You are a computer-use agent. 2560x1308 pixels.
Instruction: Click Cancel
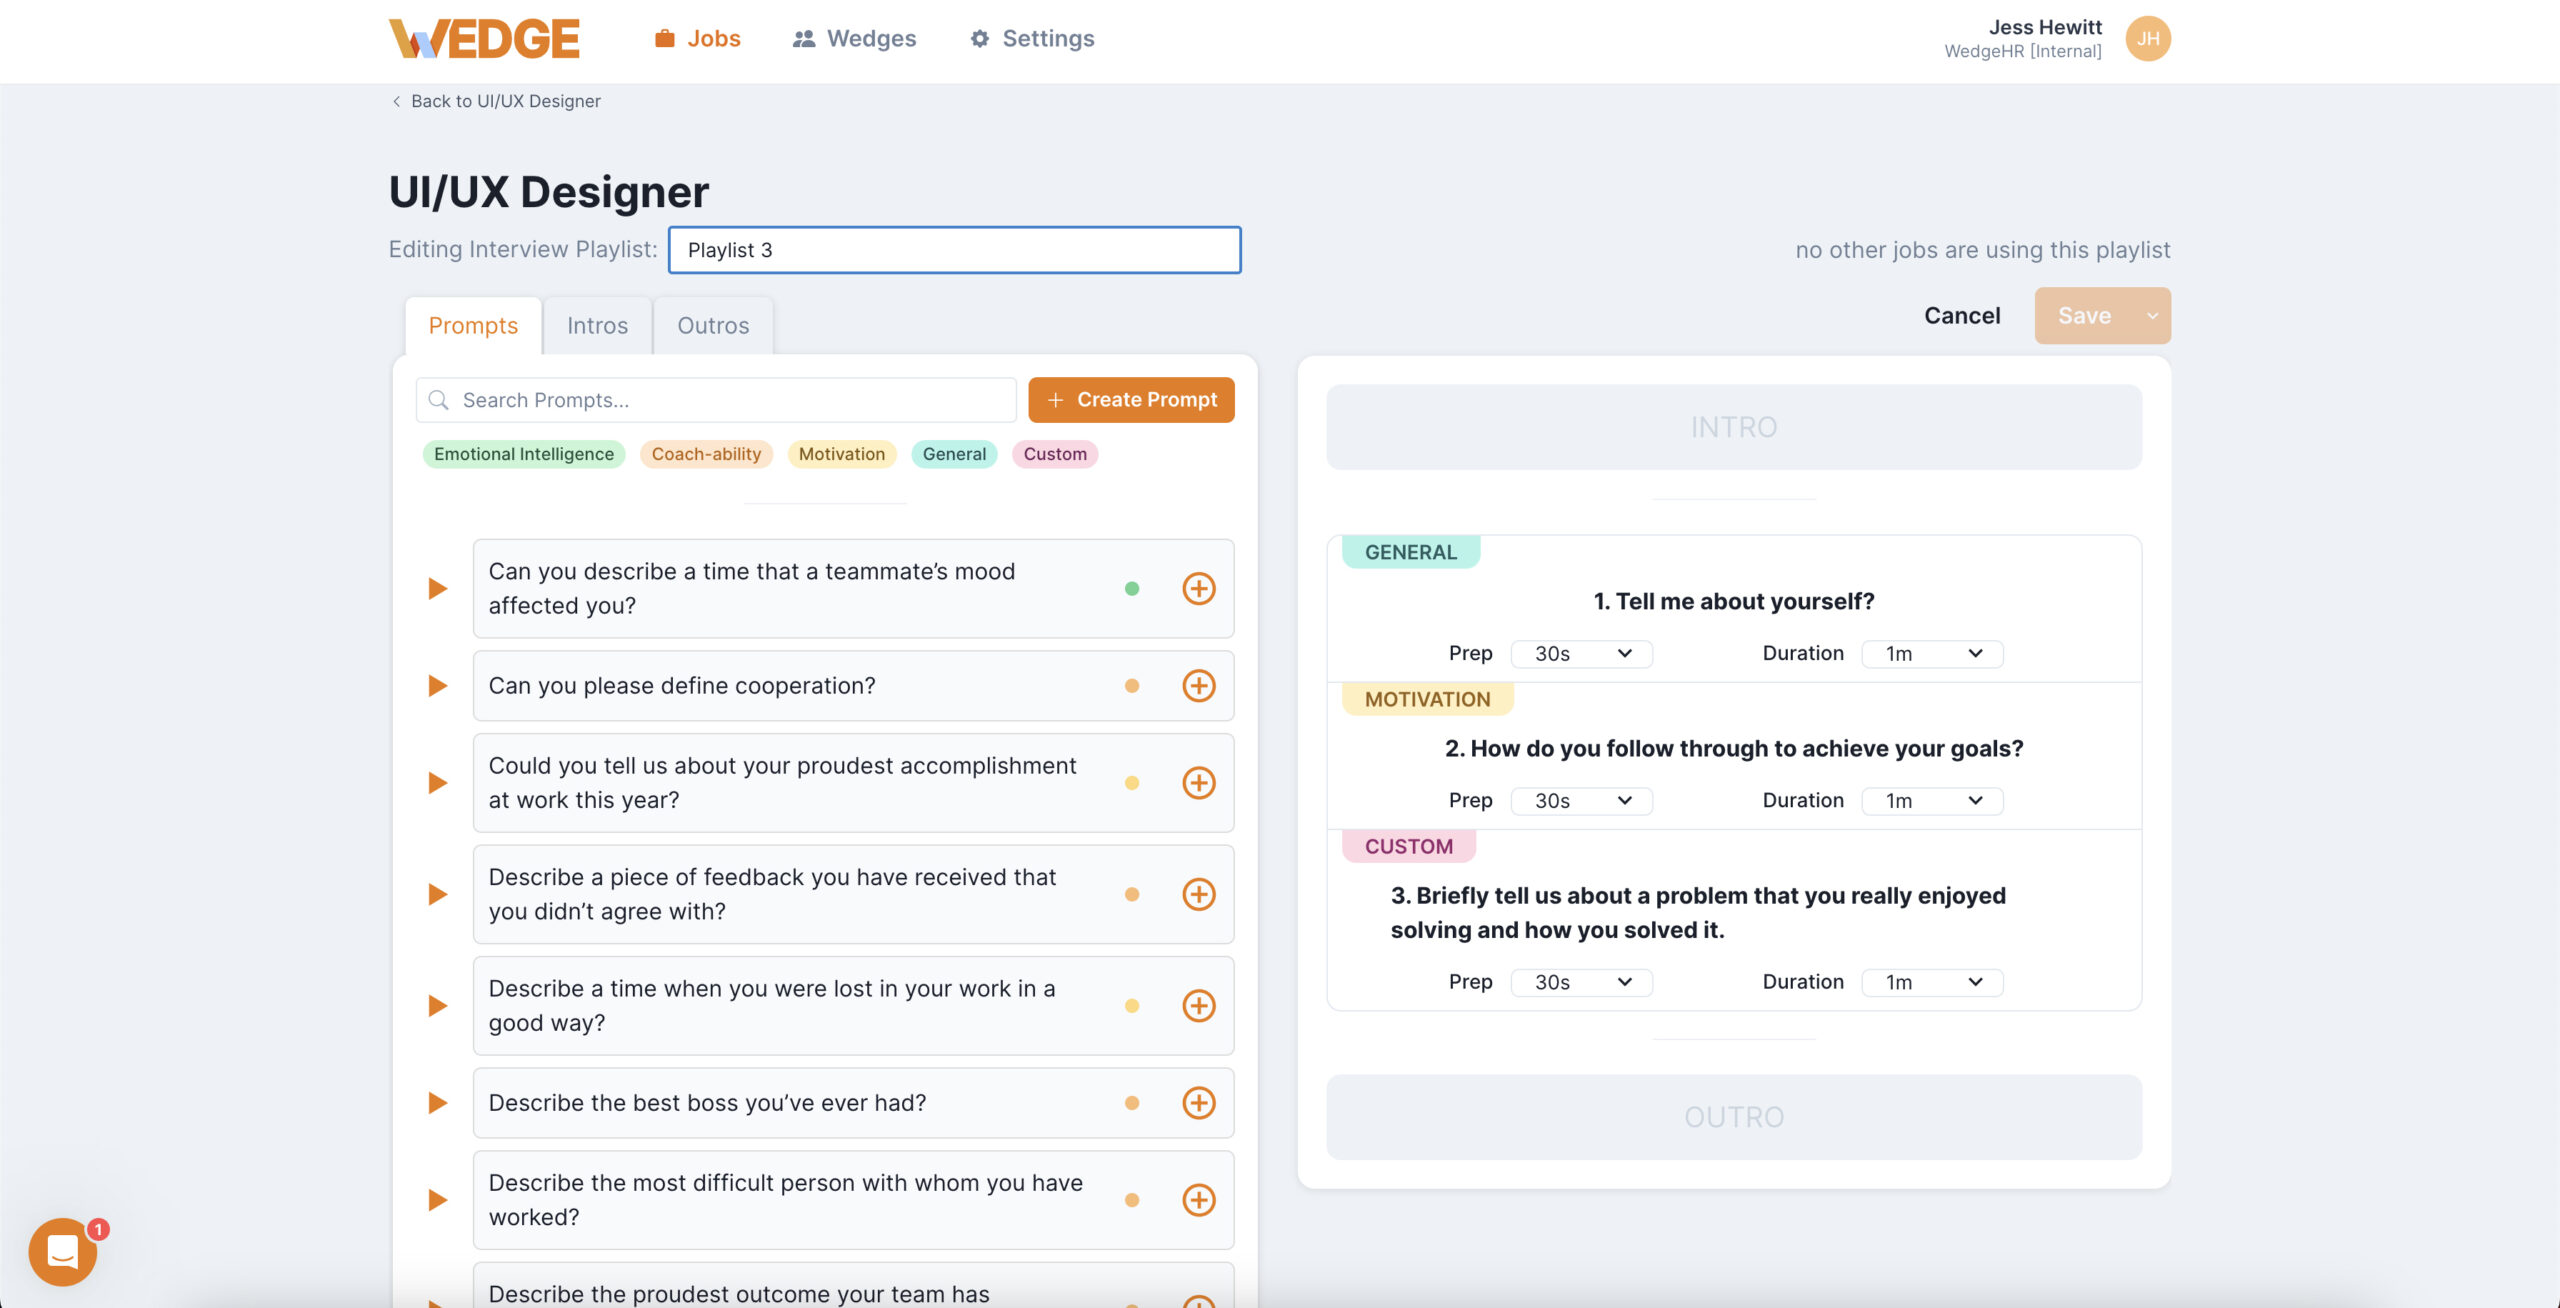click(1962, 316)
